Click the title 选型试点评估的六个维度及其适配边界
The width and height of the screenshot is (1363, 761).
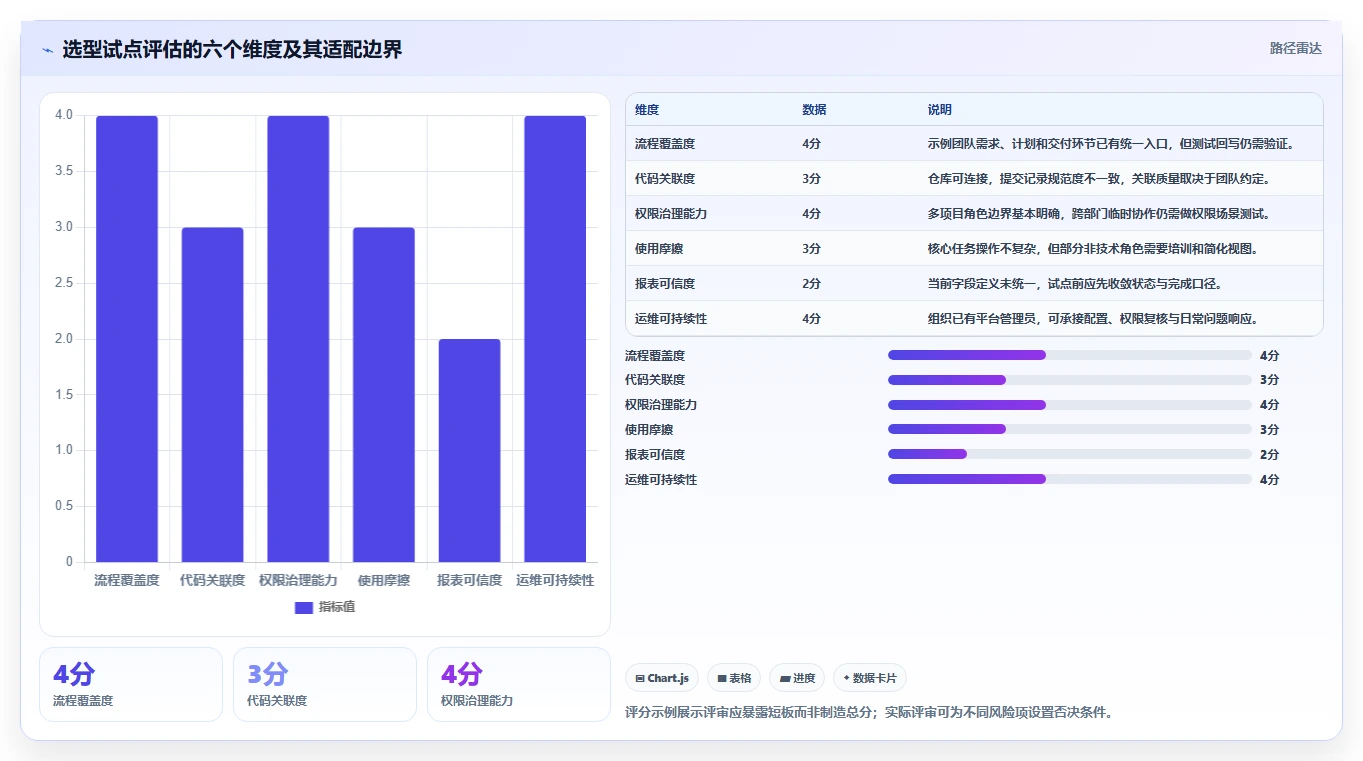click(232, 50)
